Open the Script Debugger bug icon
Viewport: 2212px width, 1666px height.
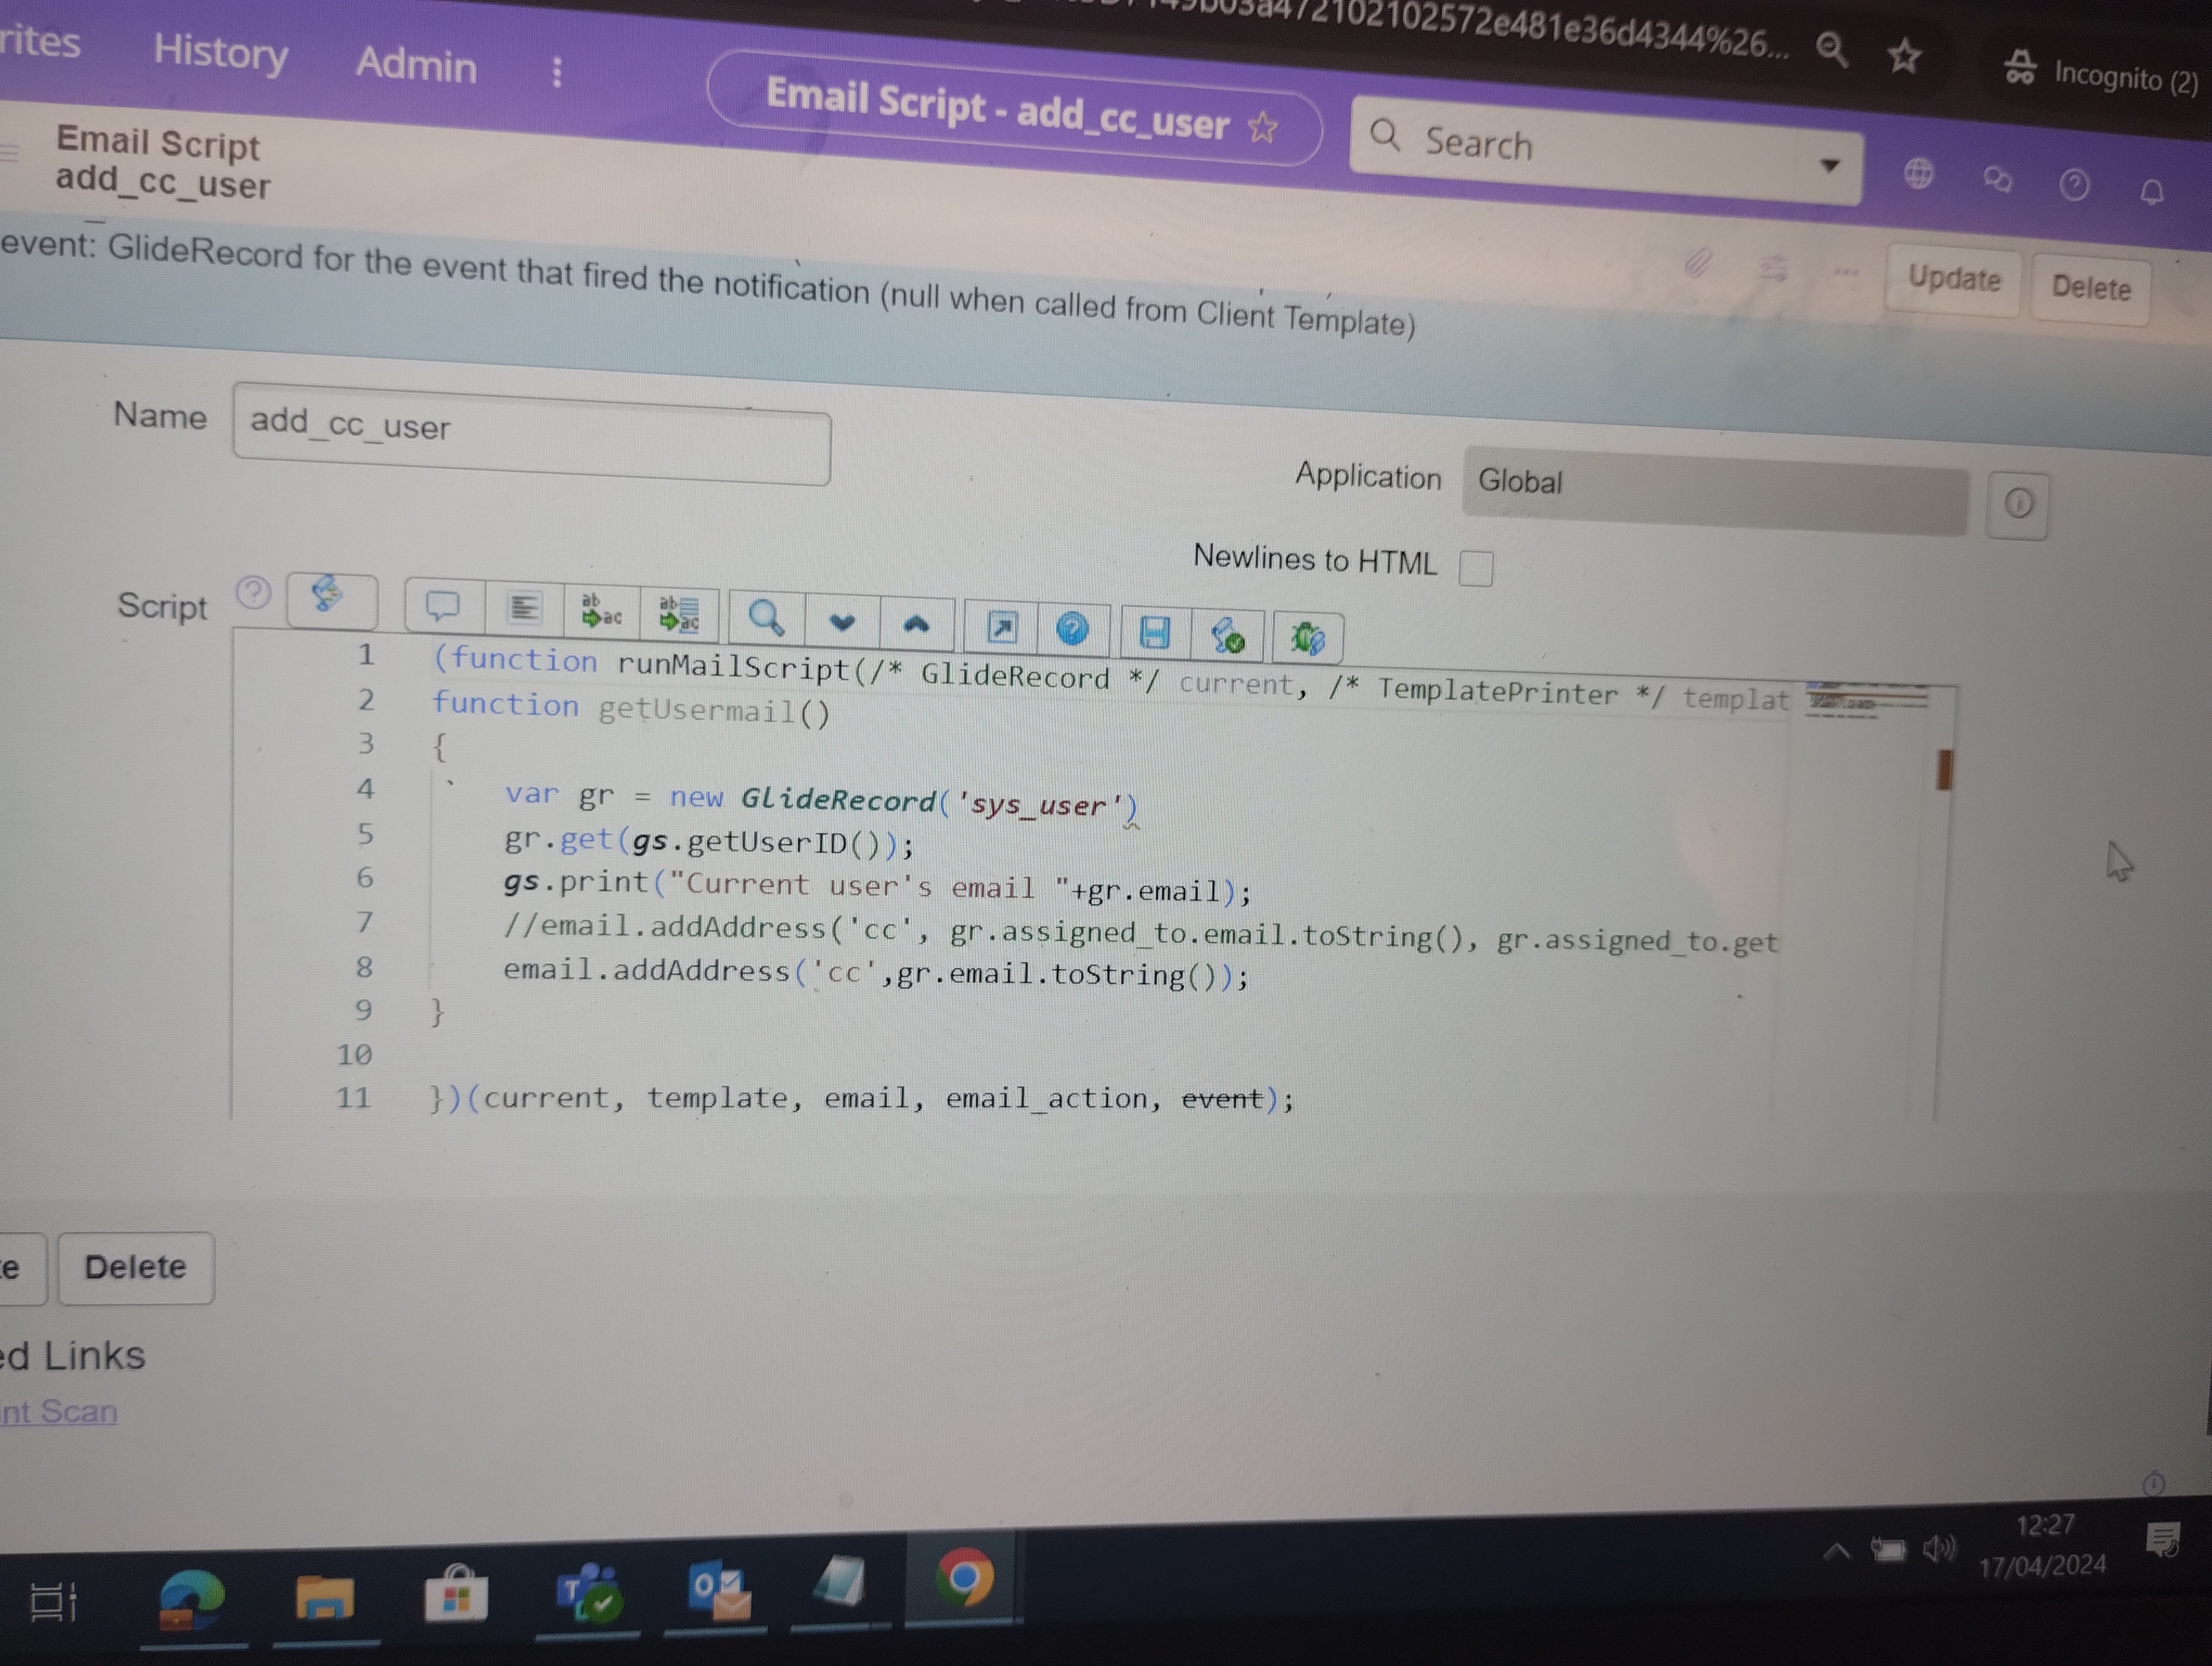[x=1307, y=637]
